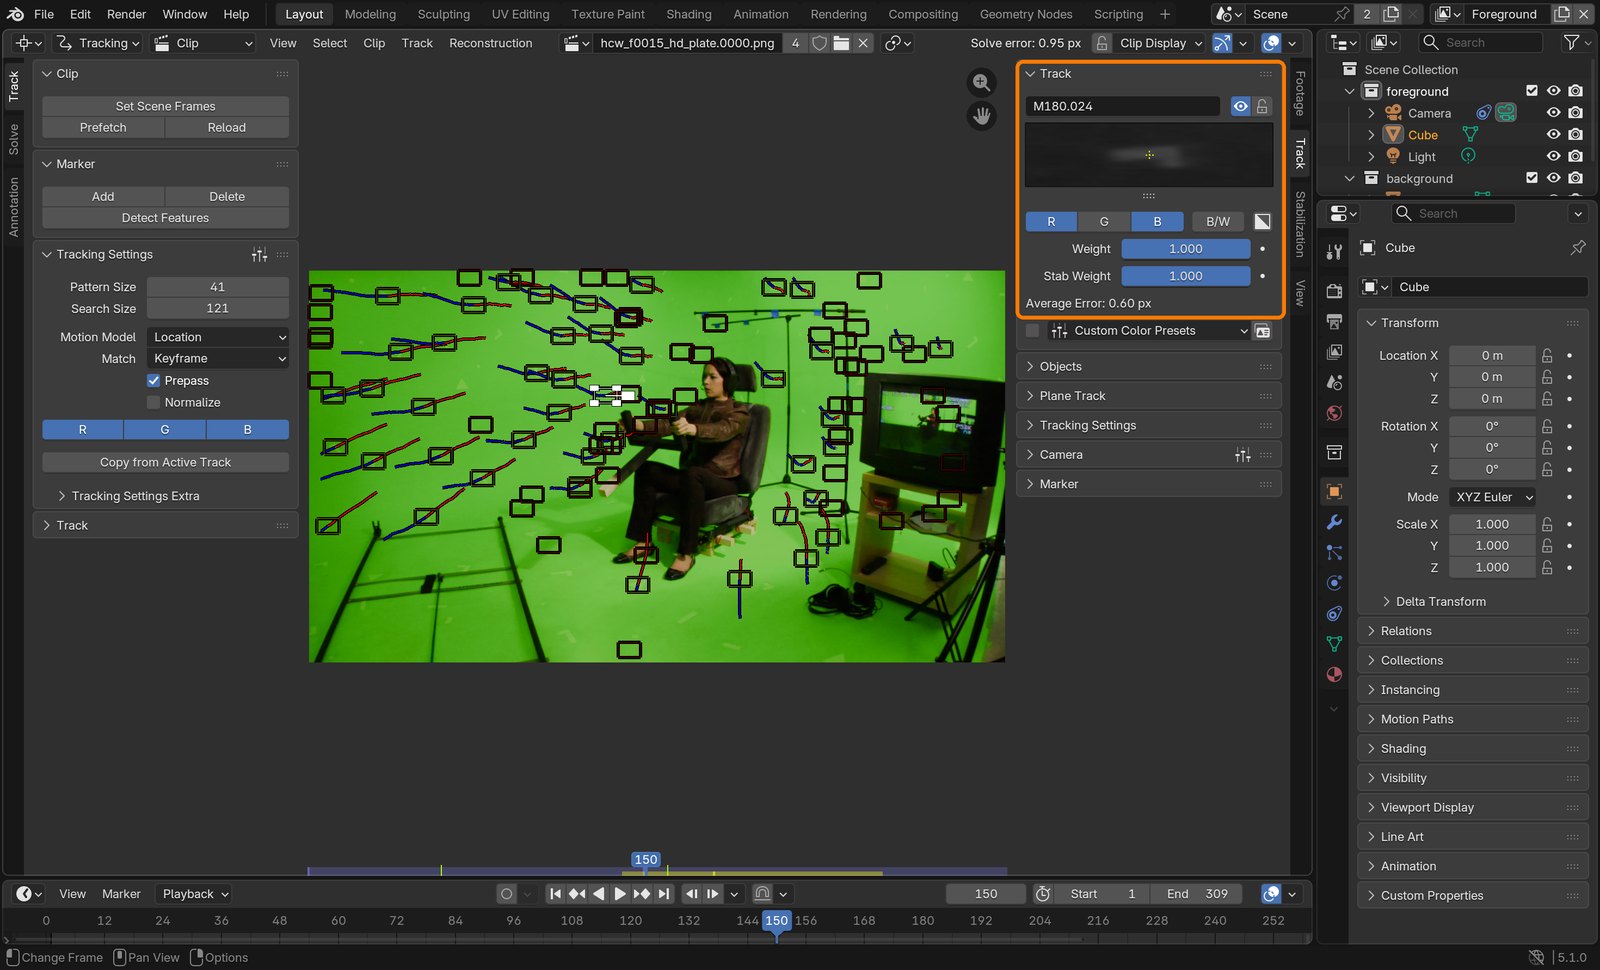The height and width of the screenshot is (970, 1600).
Task: Open the Output properties printer tab
Action: (1334, 321)
